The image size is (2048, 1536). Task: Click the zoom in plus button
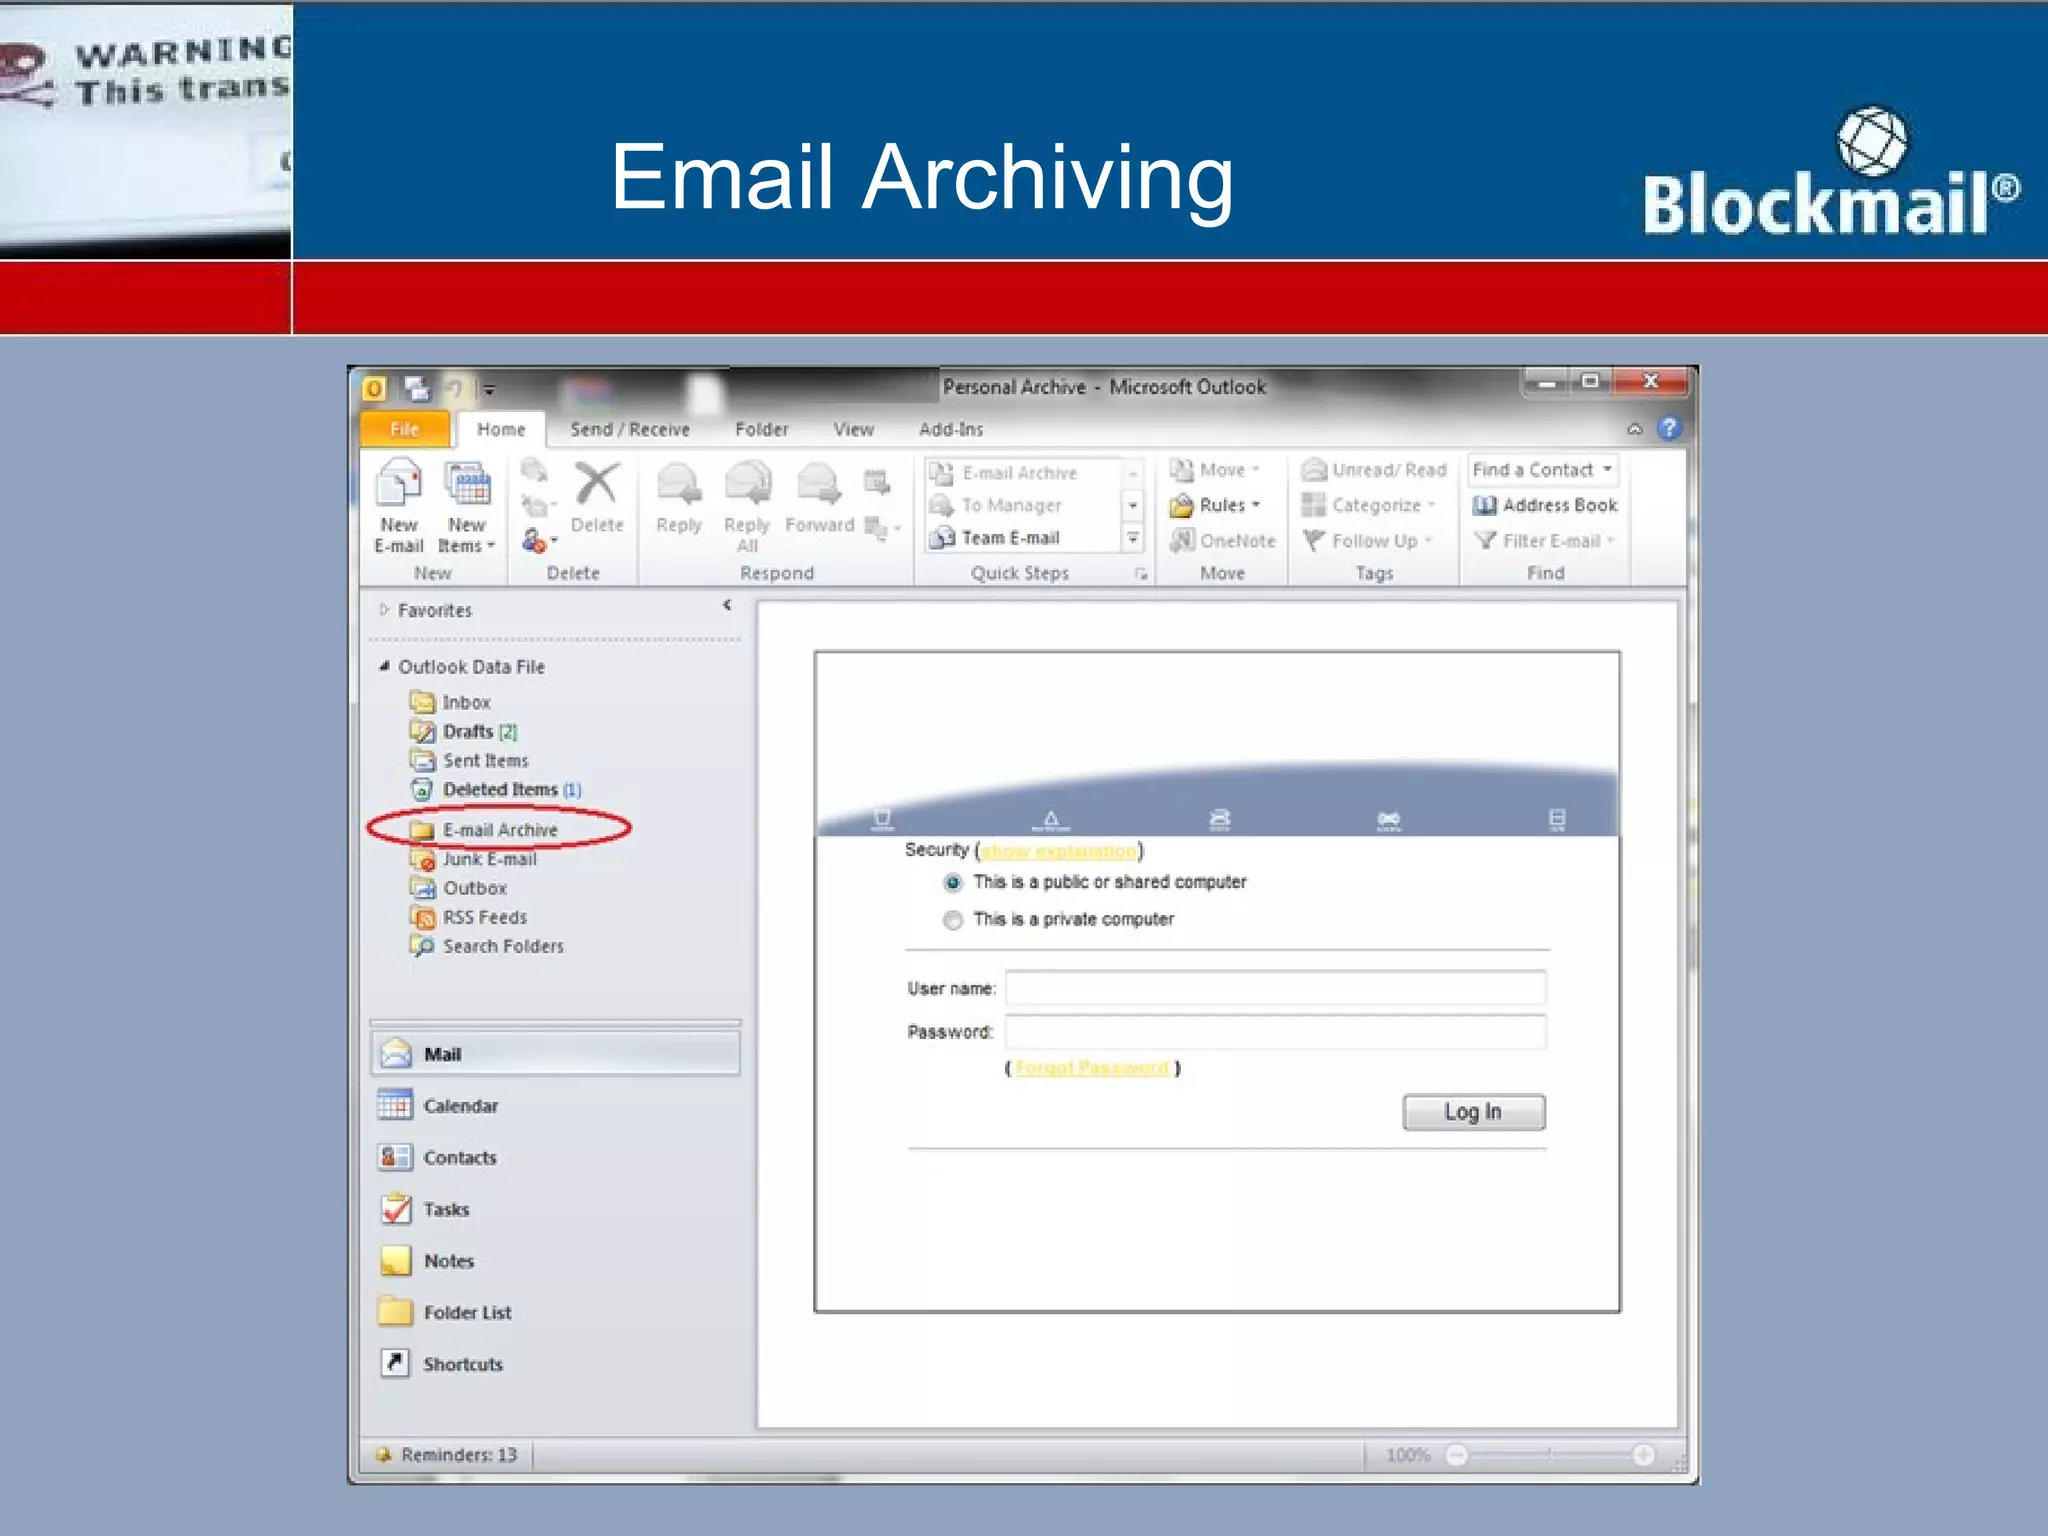[1643, 1455]
